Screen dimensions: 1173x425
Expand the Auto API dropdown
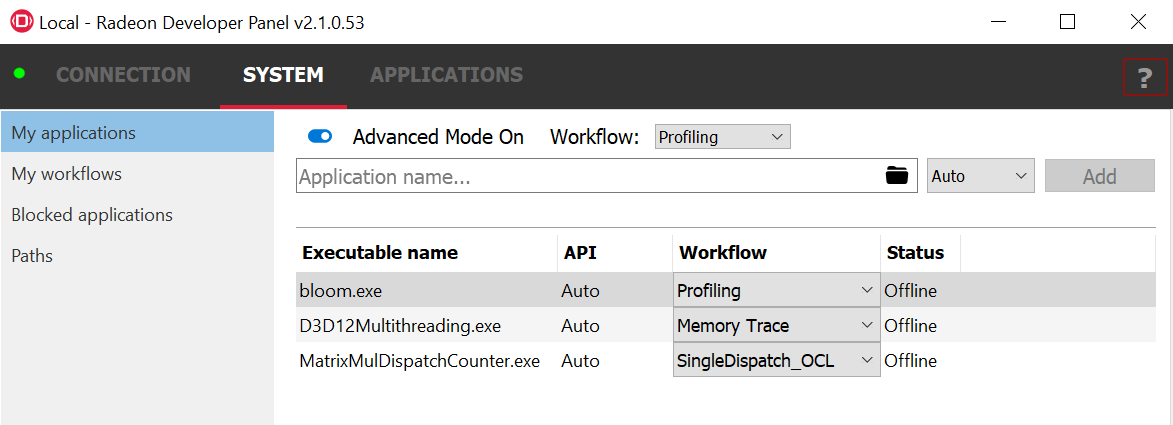point(979,176)
